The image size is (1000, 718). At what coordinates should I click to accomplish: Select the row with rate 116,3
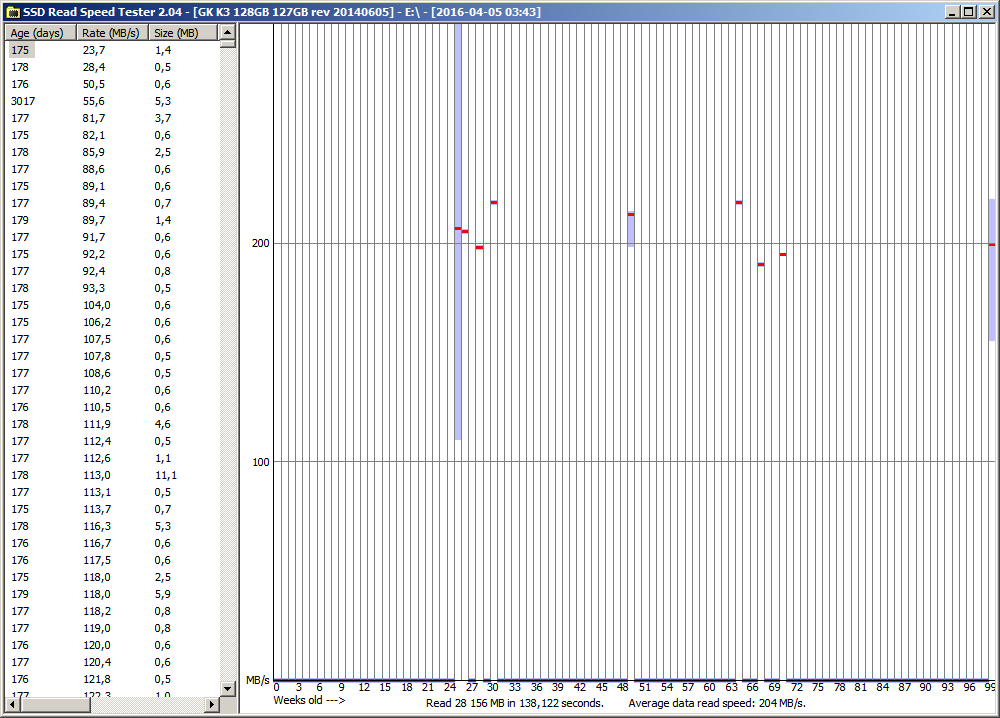click(x=112, y=526)
